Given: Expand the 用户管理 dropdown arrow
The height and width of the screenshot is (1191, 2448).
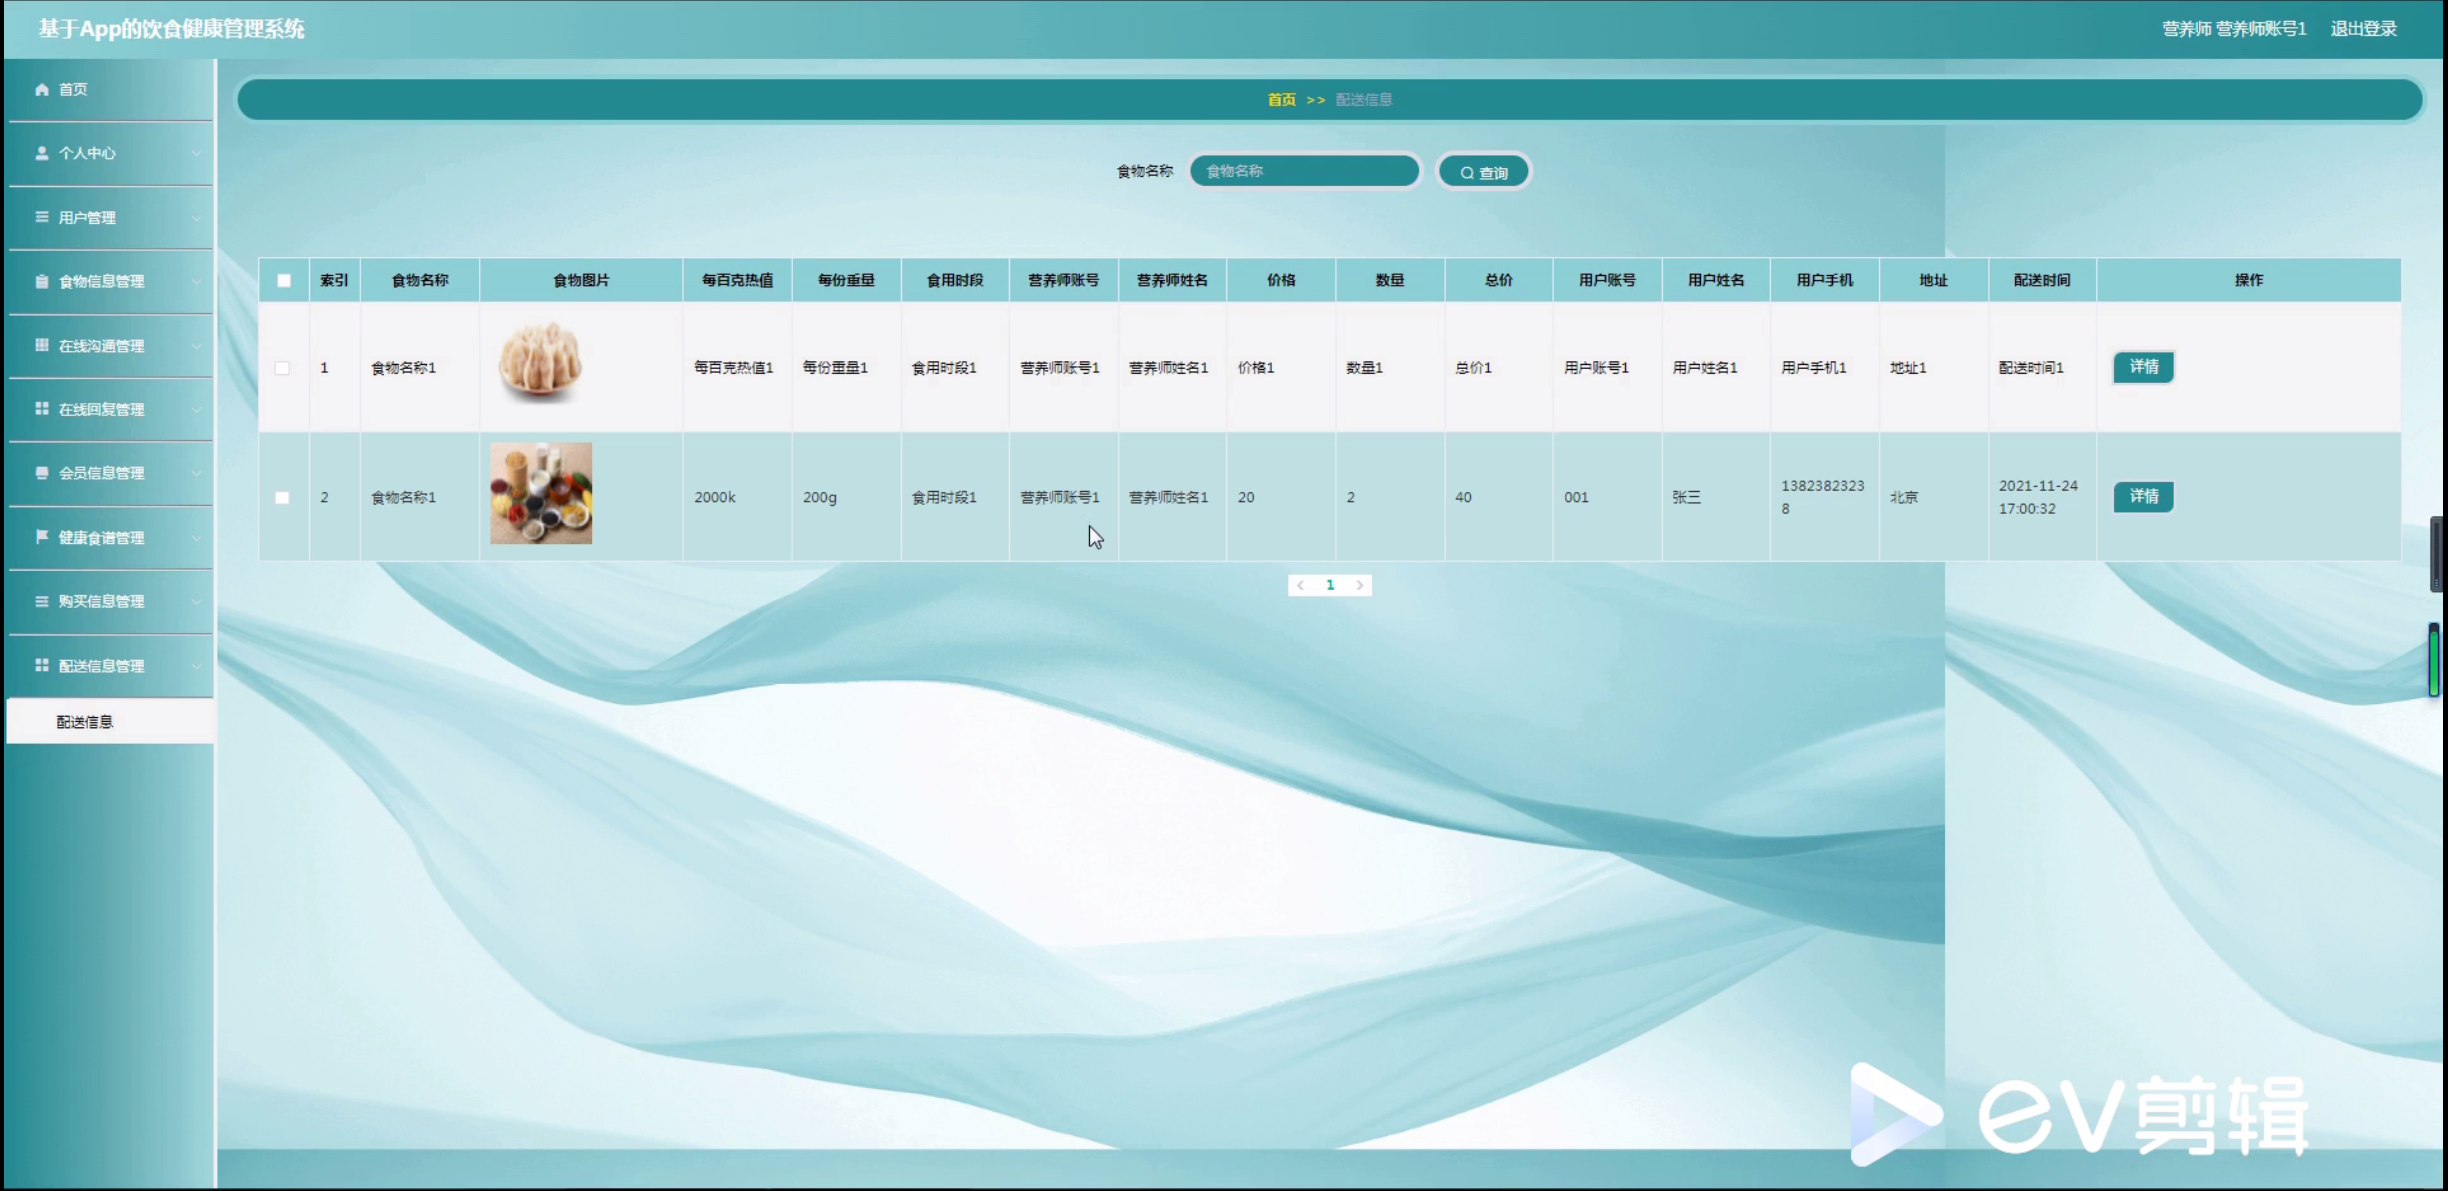Looking at the screenshot, I should (197, 218).
